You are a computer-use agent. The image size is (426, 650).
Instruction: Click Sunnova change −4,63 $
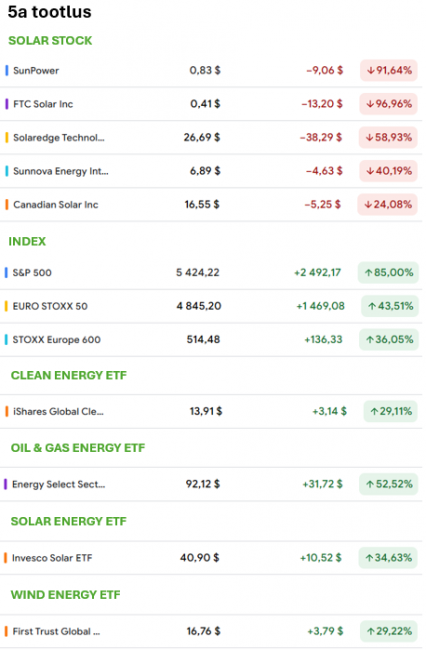point(324,171)
